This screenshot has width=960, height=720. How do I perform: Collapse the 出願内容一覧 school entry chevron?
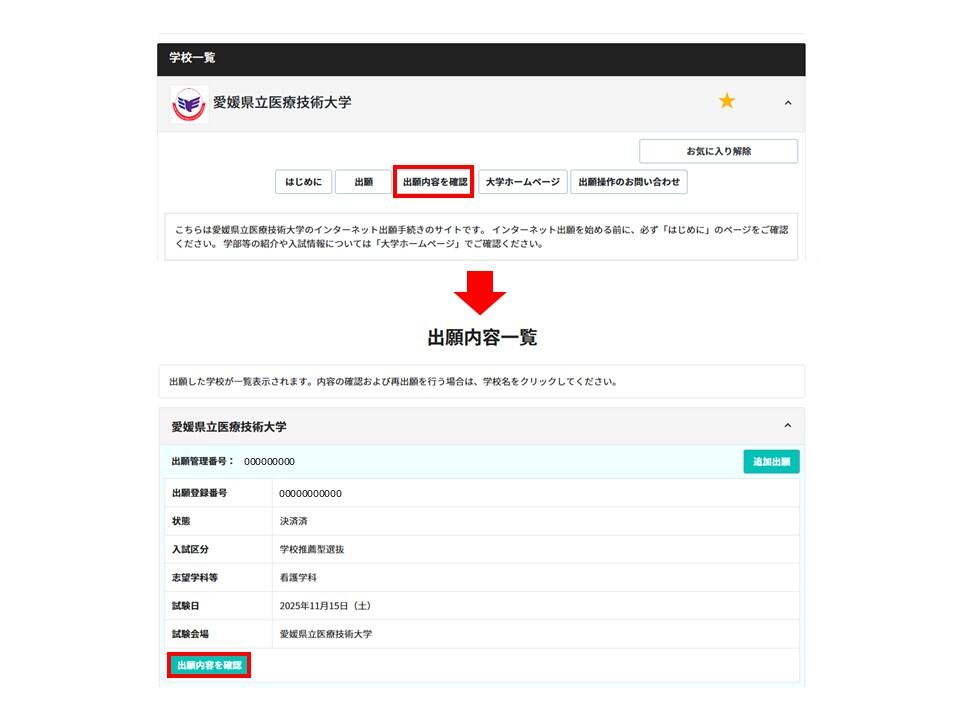tap(788, 426)
